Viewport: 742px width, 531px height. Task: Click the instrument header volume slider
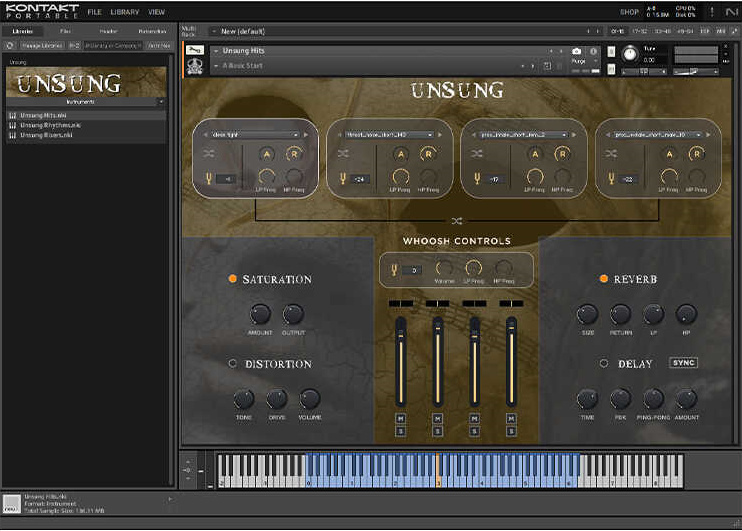695,71
